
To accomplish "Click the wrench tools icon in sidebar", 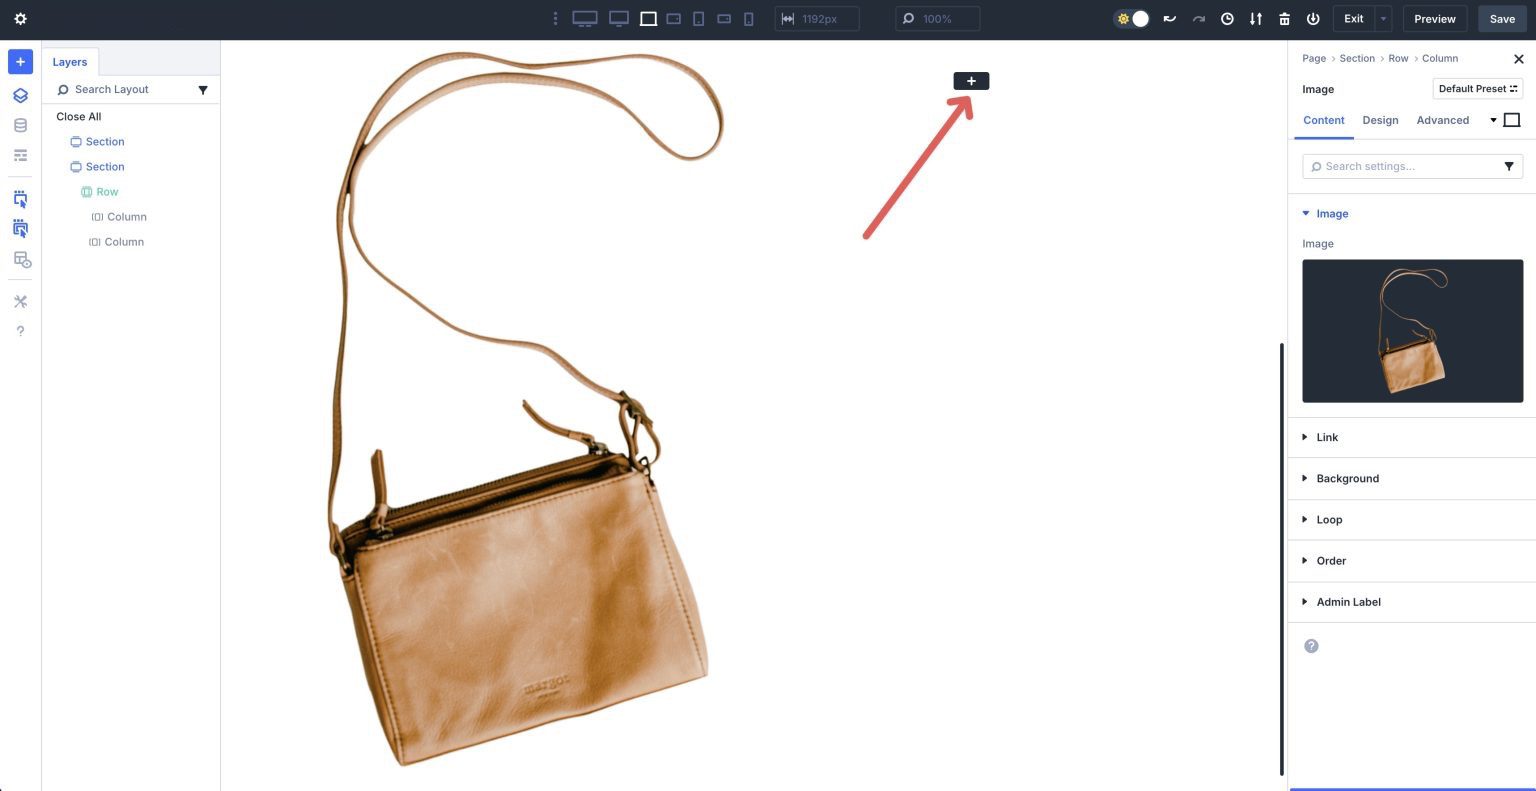I will [x=20, y=301].
